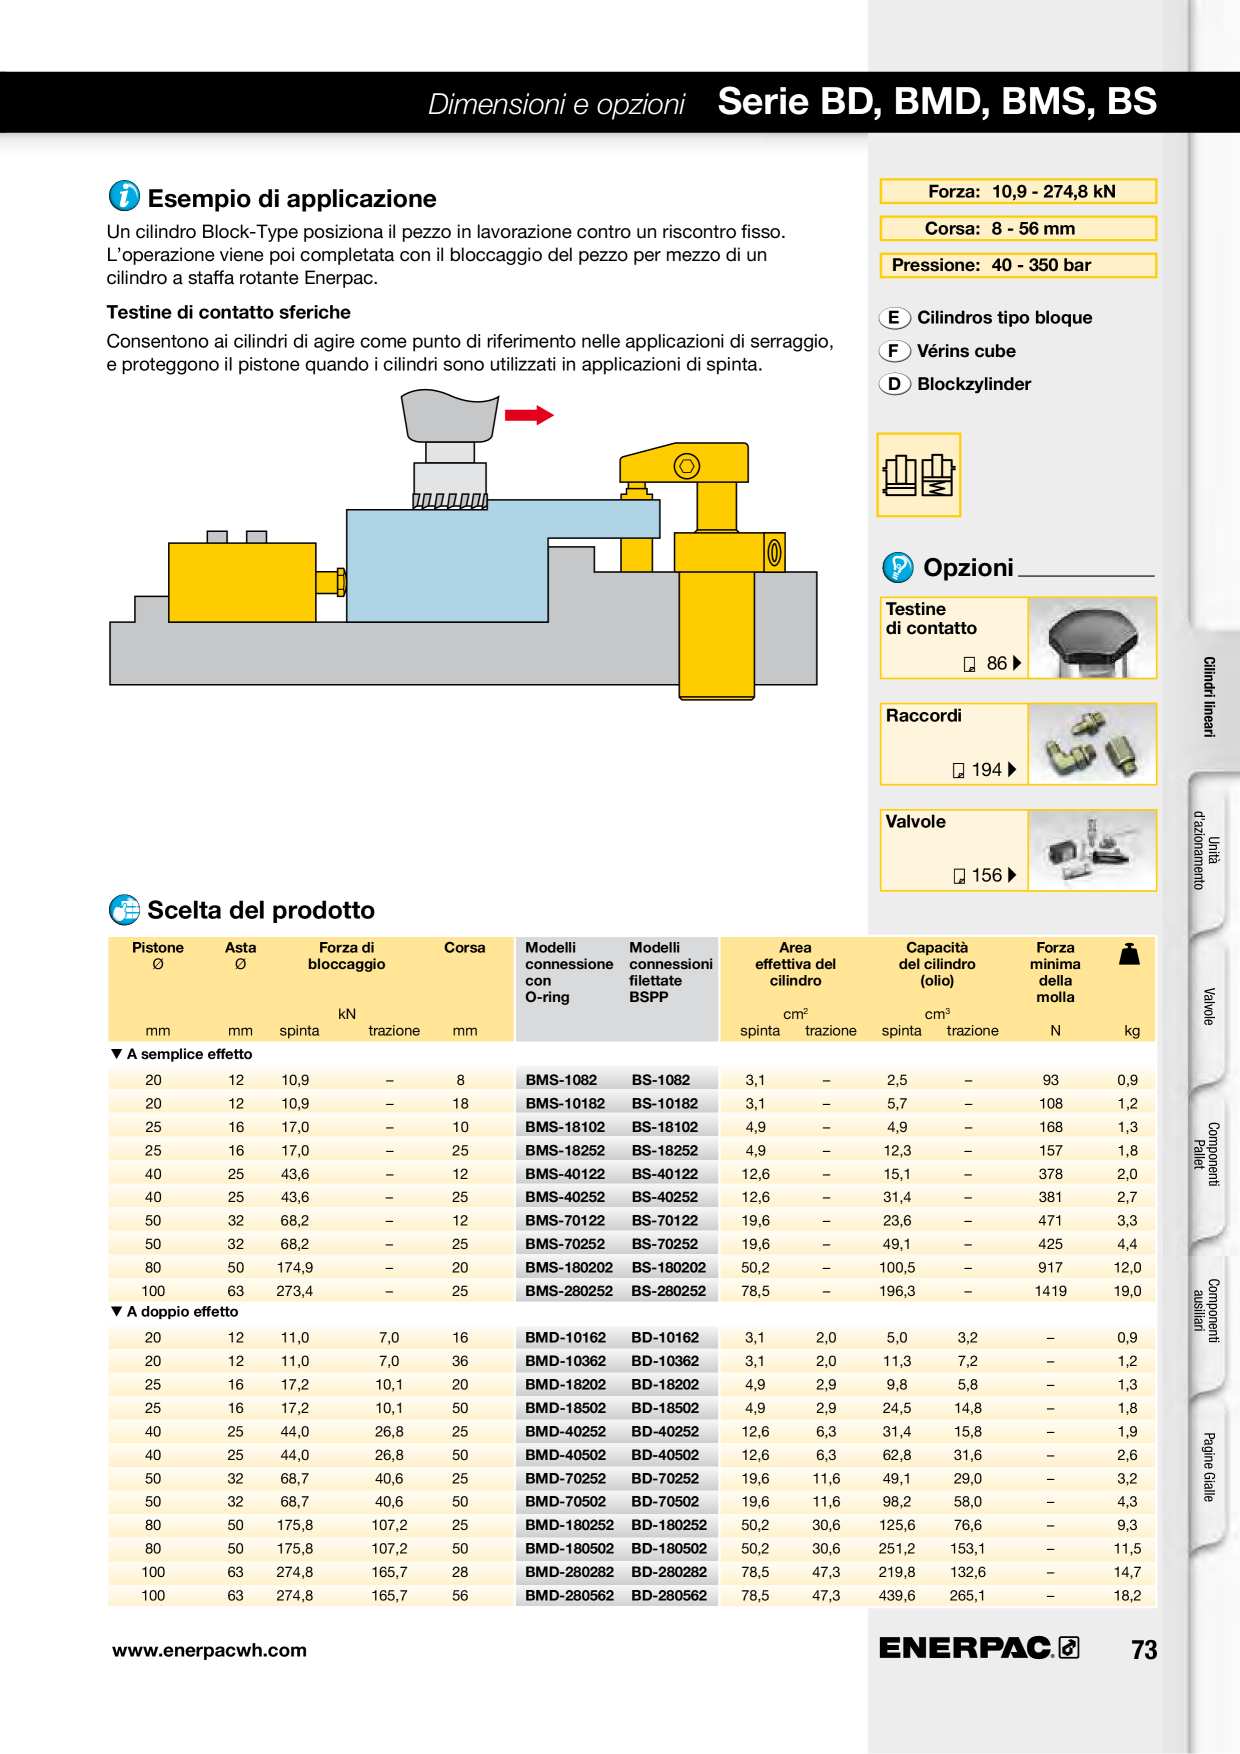1240x1754 pixels.
Task: Select model BMS-1082
Action: [561, 1080]
